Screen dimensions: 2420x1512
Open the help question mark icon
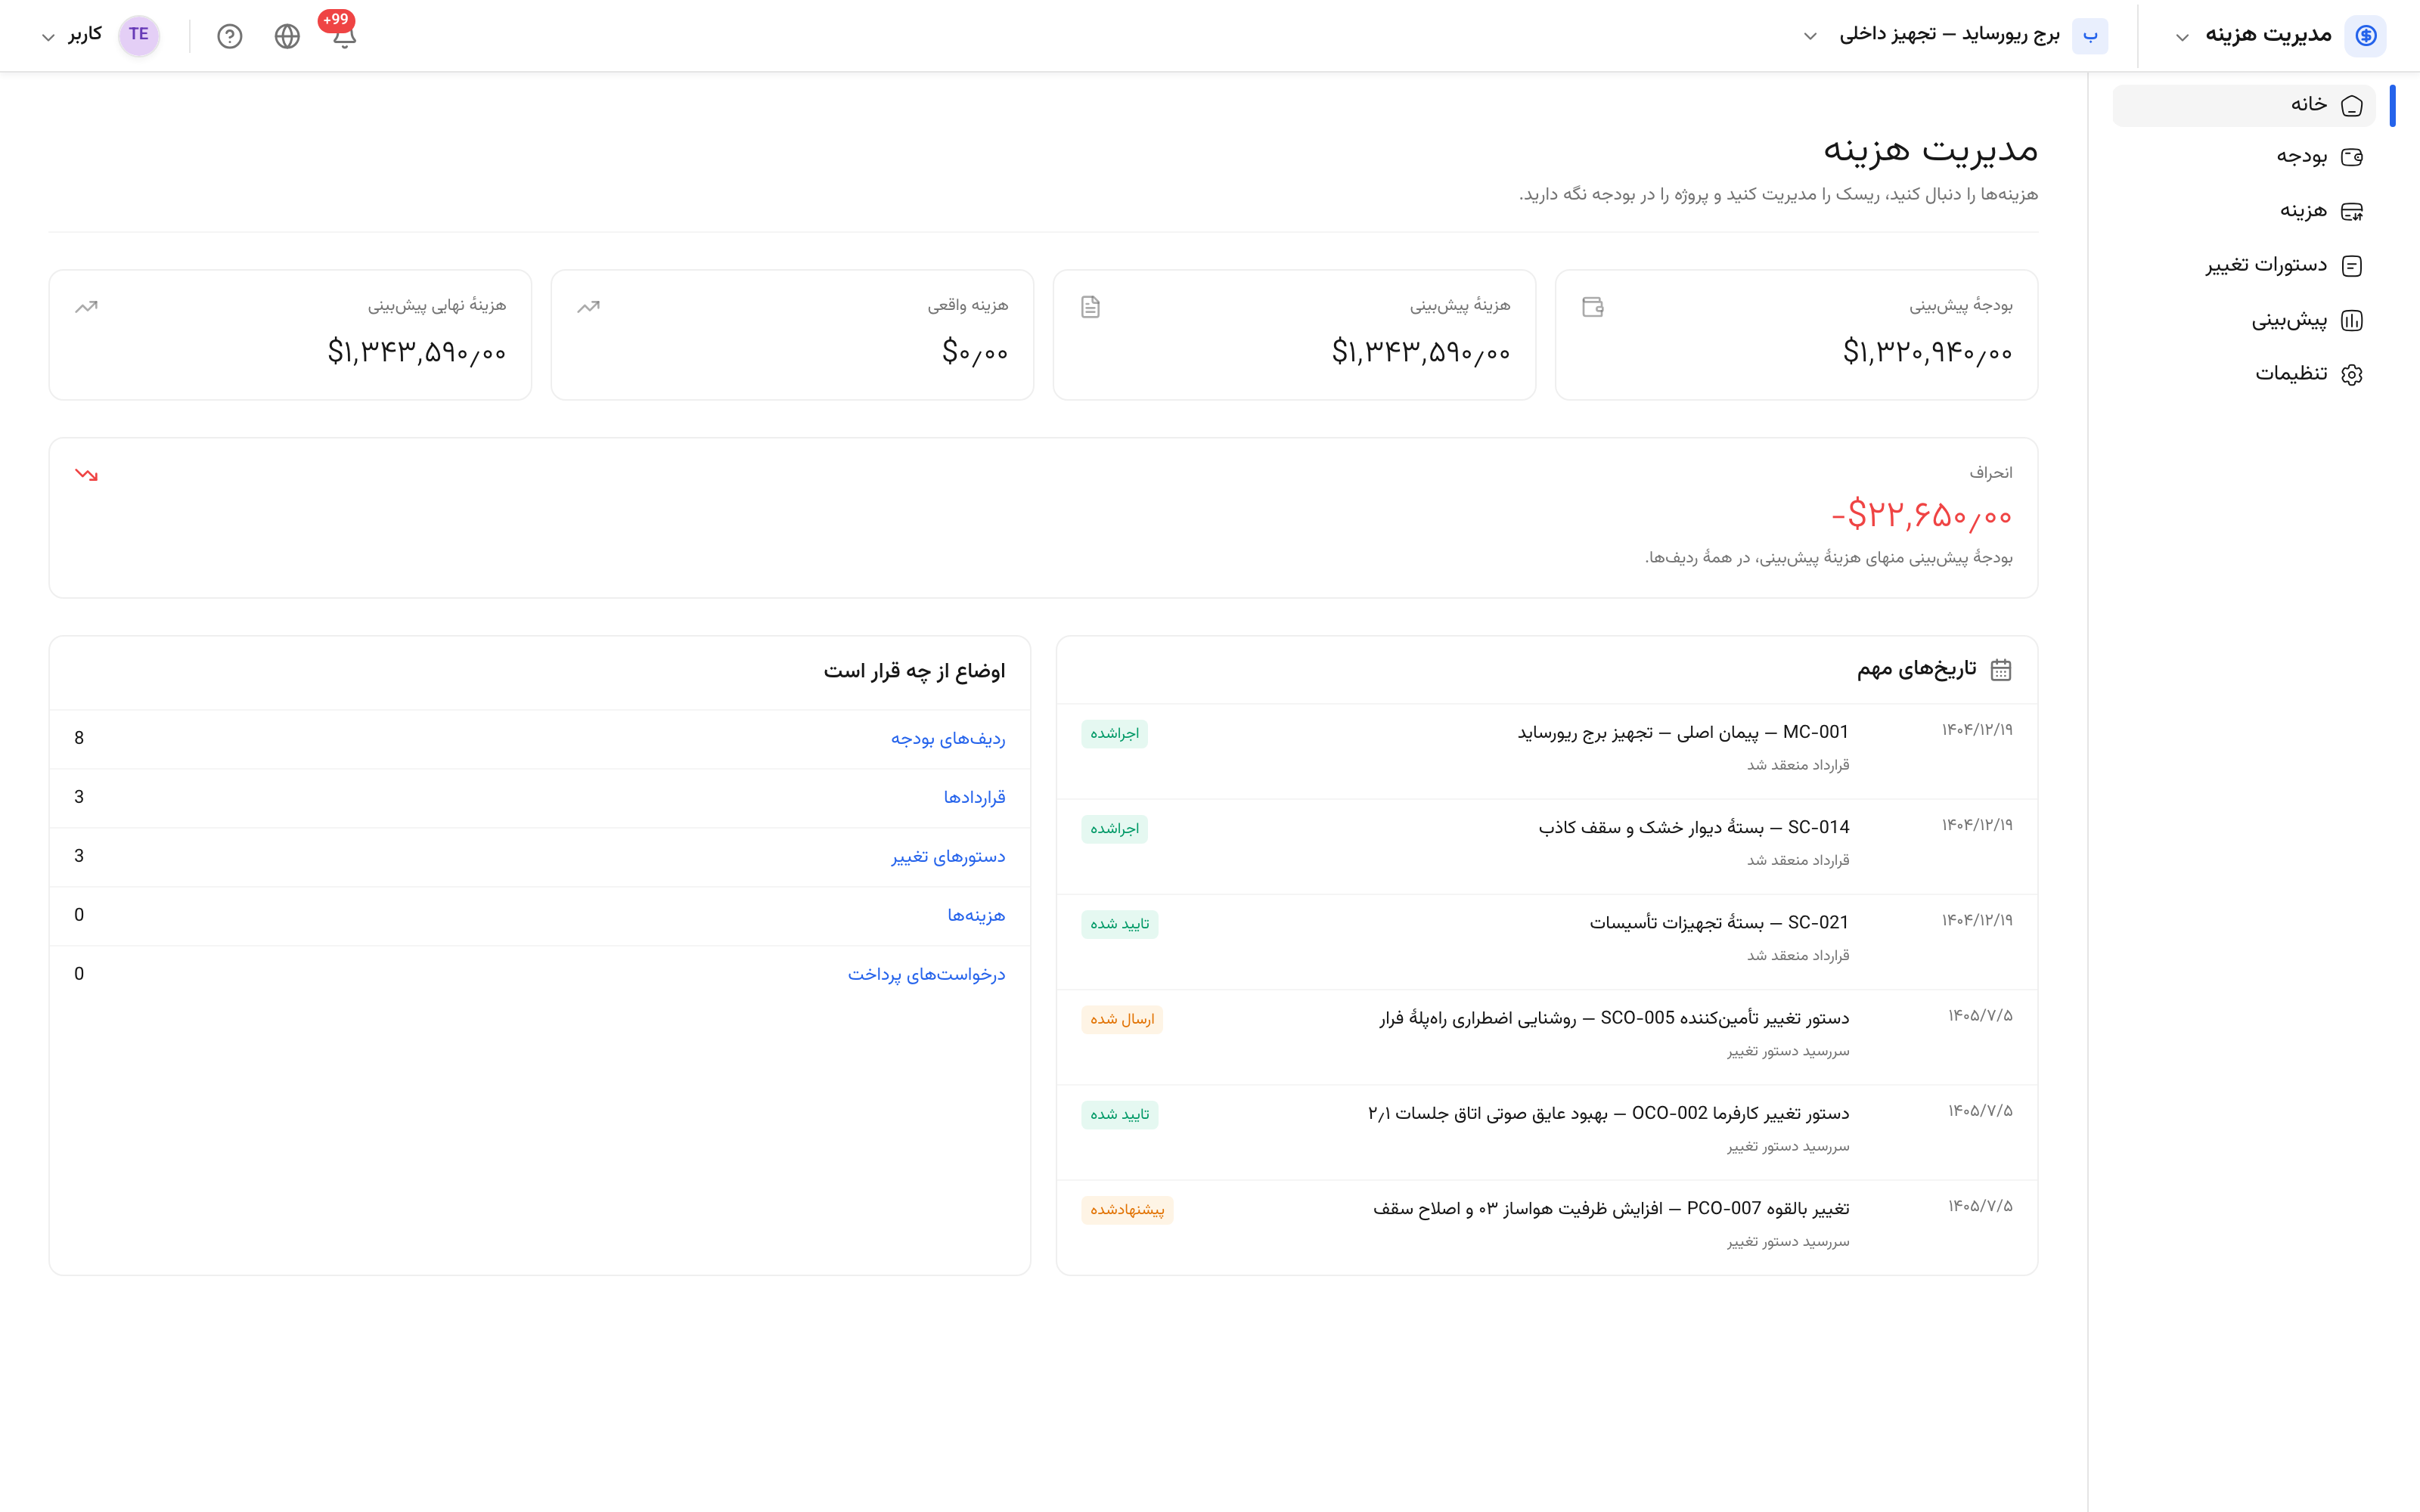tap(230, 36)
